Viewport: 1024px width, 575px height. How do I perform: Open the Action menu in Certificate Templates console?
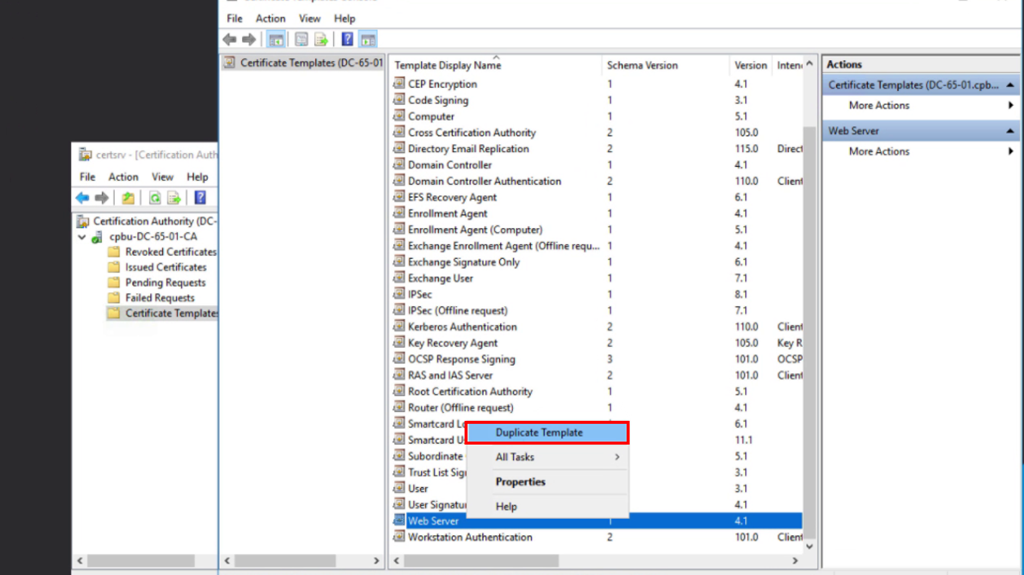tap(270, 18)
